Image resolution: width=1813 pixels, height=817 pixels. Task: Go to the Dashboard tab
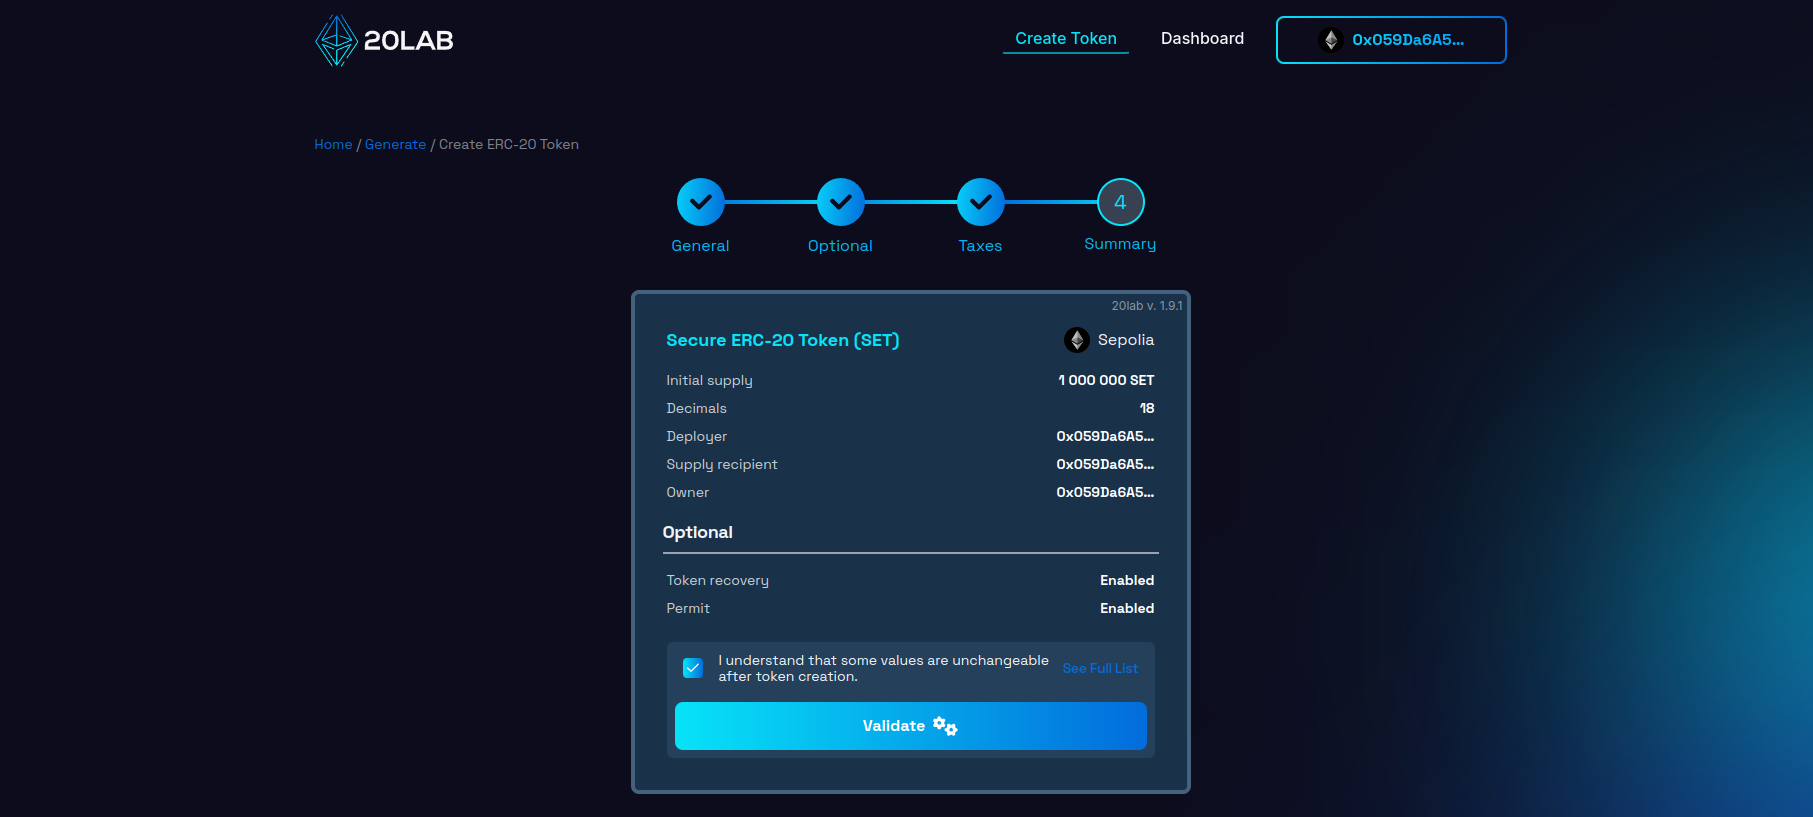1202,39
